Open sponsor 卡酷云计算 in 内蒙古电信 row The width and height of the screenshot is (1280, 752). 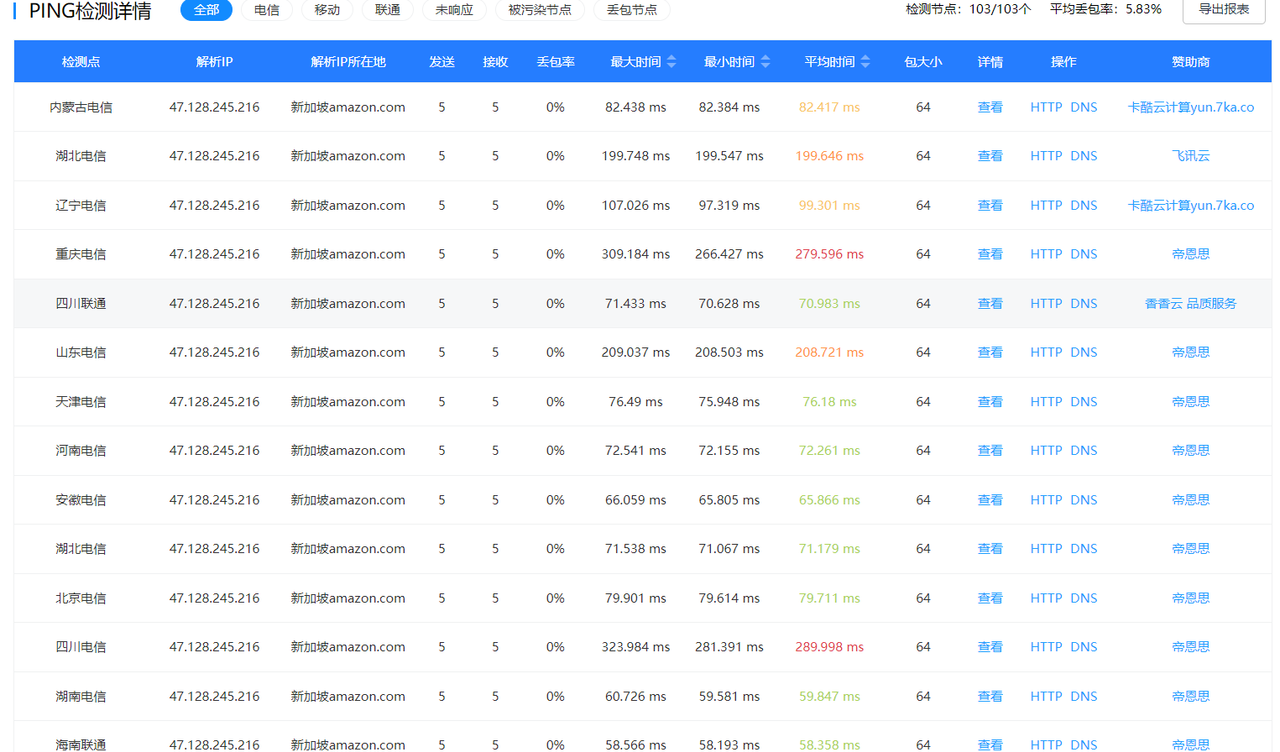(1191, 107)
